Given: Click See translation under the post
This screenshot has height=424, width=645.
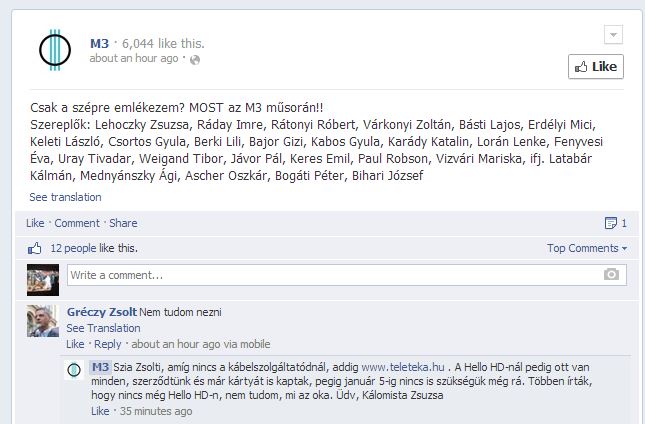Looking at the screenshot, I should click(65, 197).
